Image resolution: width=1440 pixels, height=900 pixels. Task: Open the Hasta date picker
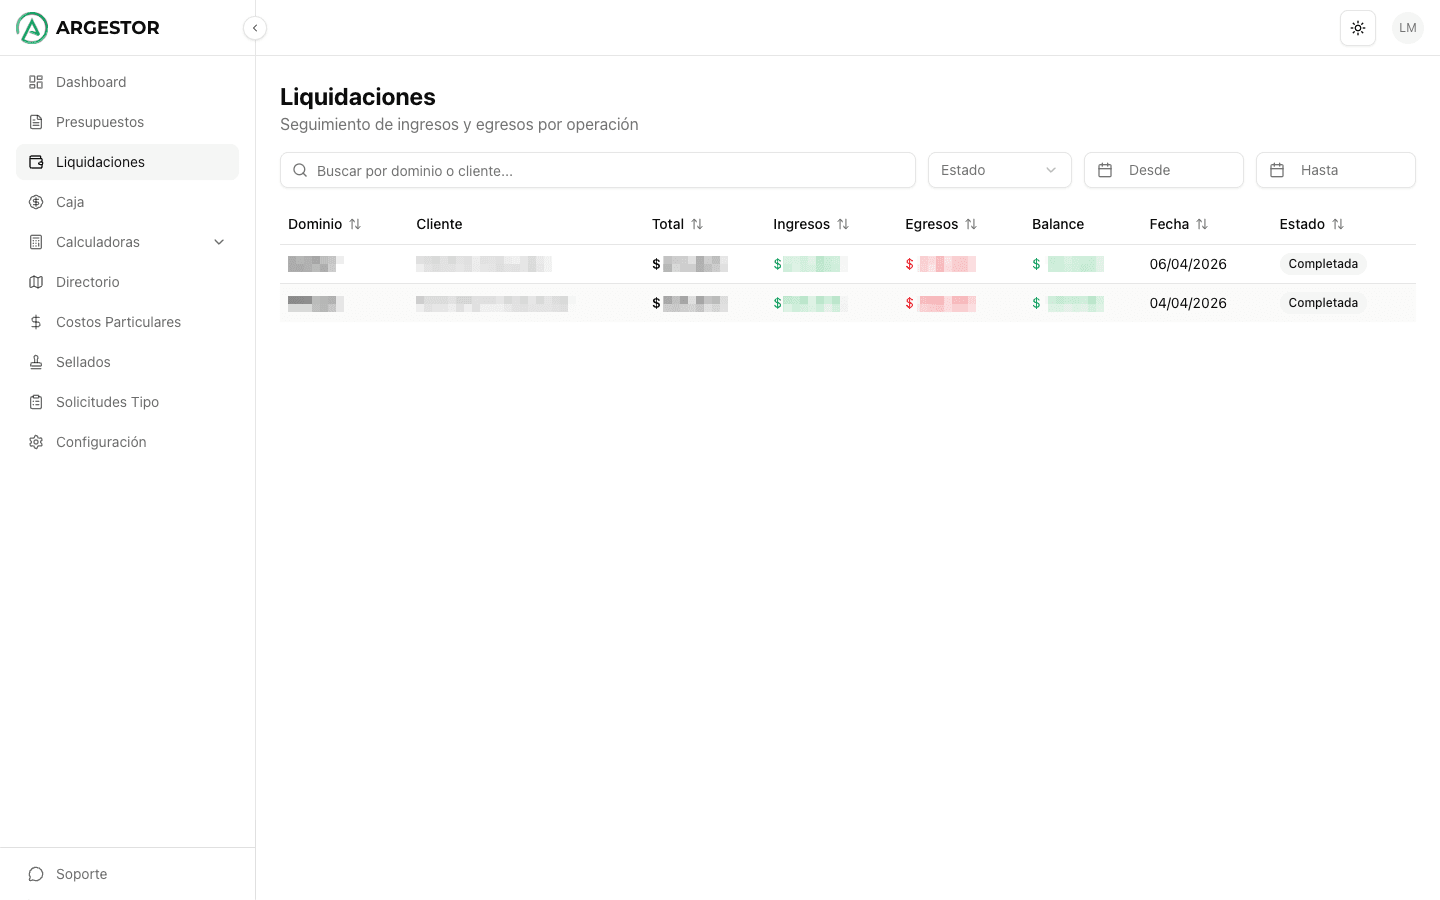tap(1335, 170)
